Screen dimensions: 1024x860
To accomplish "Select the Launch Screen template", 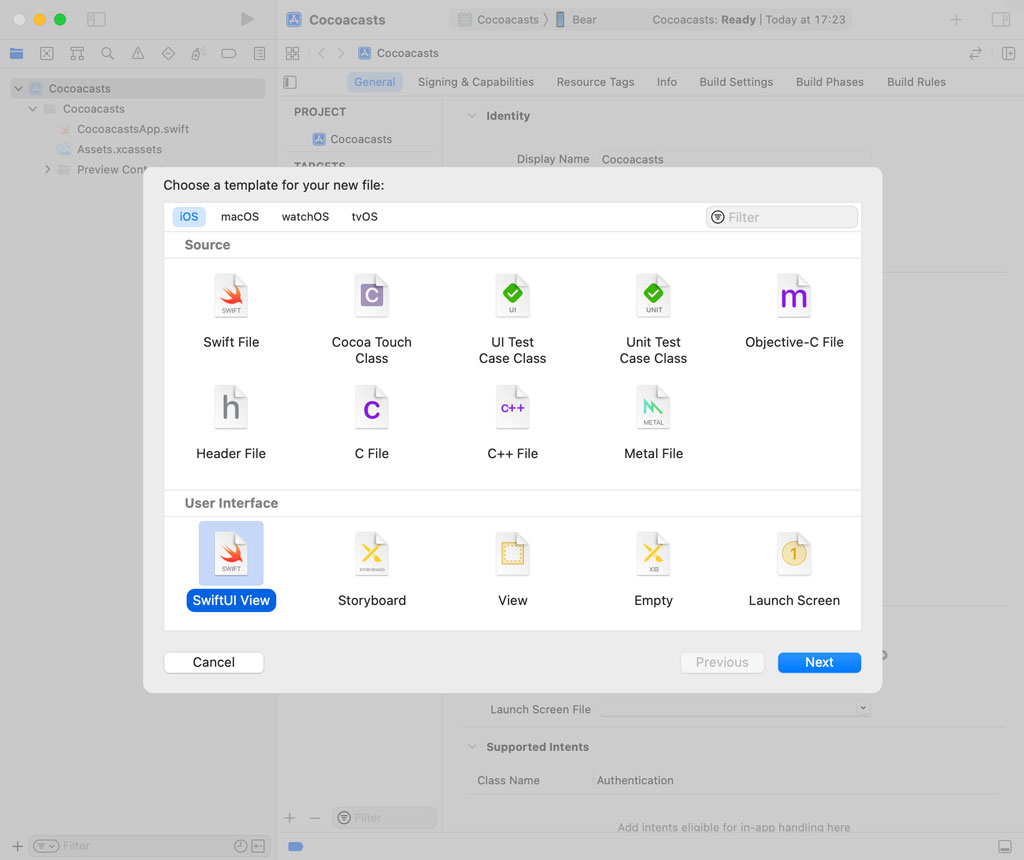I will pyautogui.click(x=794, y=554).
